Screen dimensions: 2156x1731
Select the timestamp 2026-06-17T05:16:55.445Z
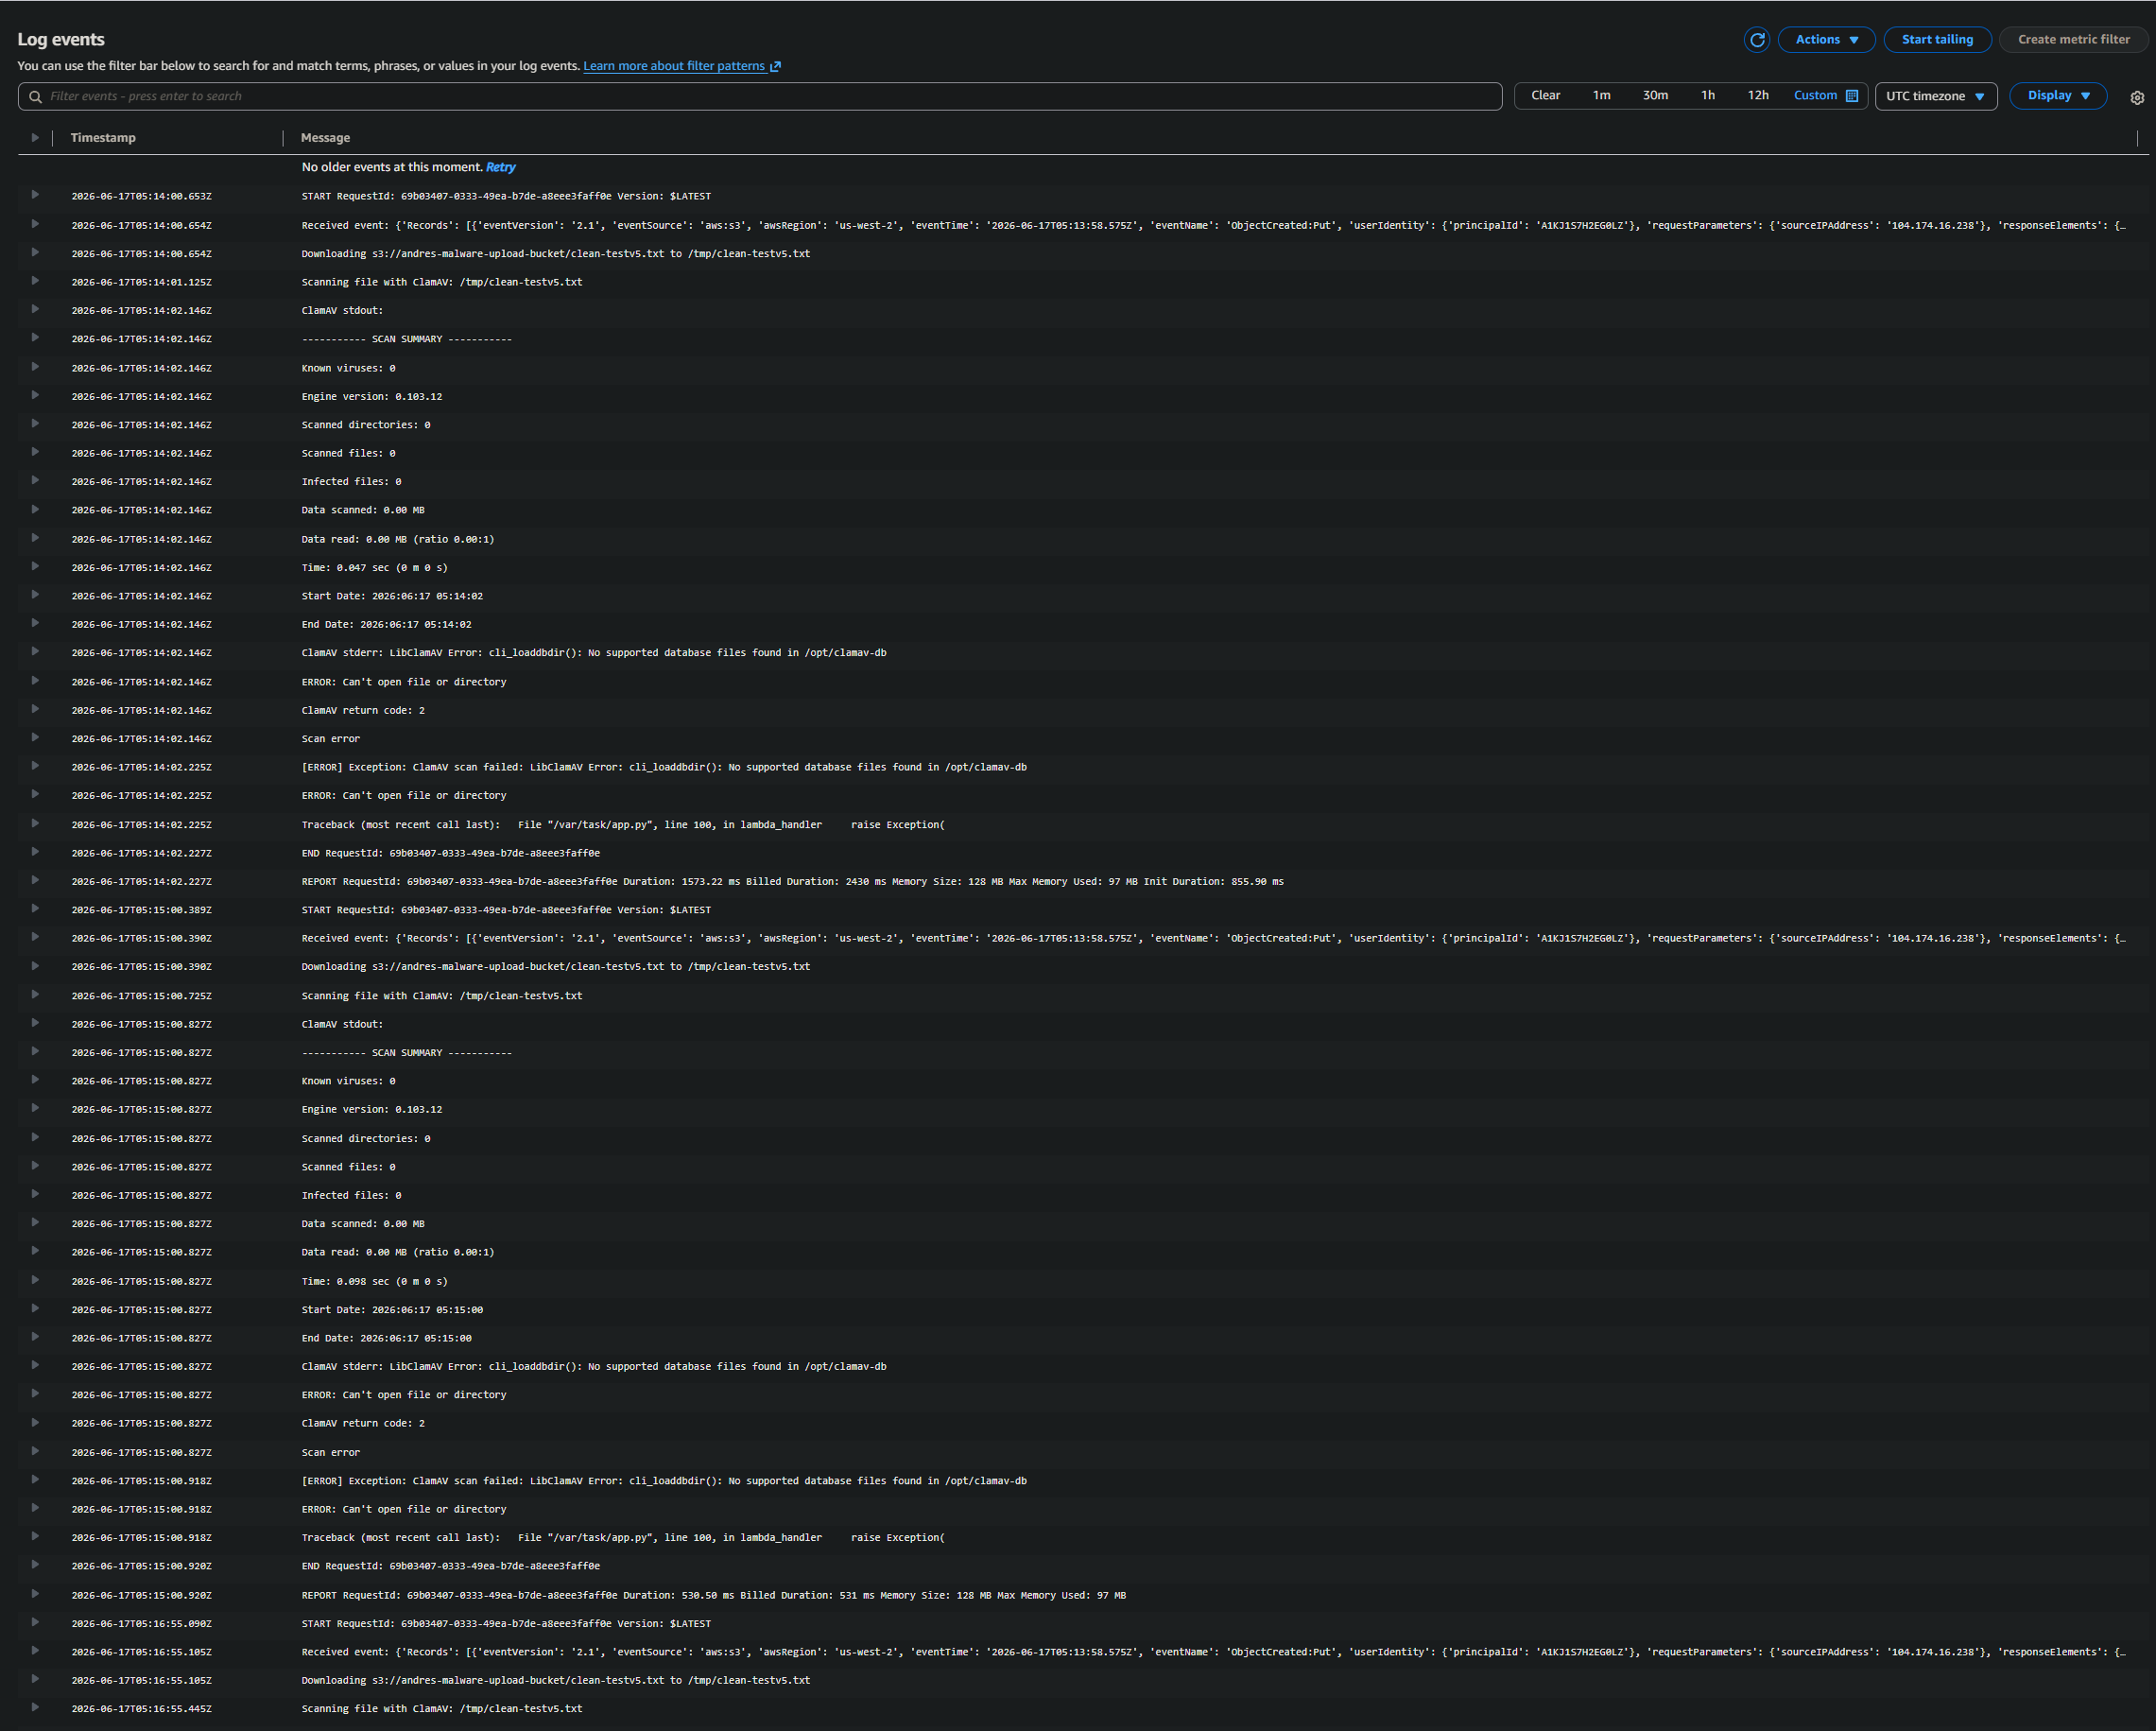click(x=141, y=1709)
